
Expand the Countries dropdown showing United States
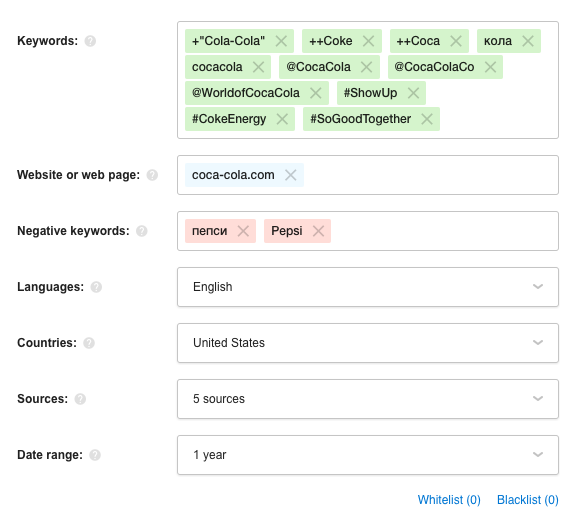click(368, 343)
